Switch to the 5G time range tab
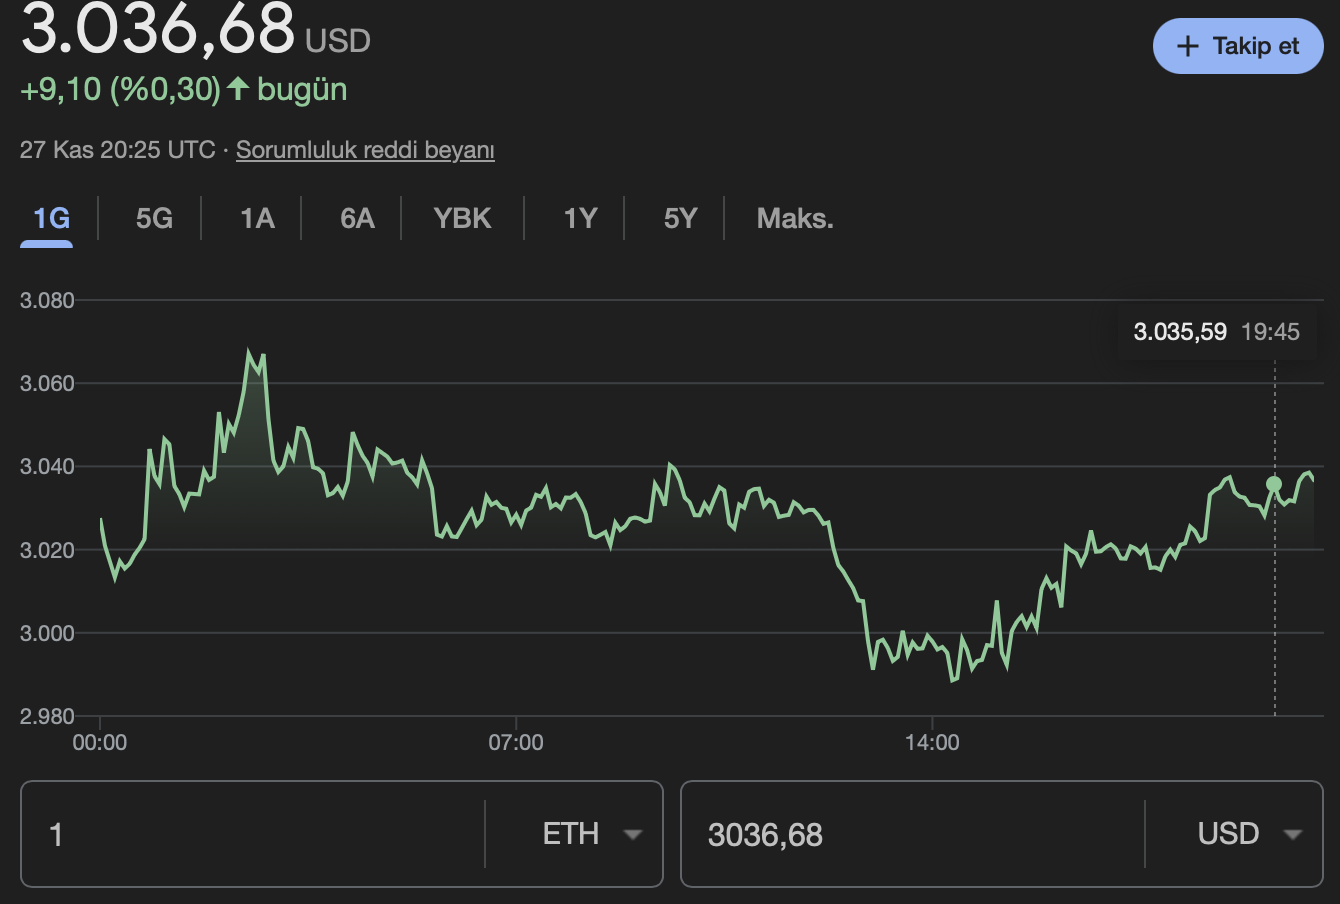The height and width of the screenshot is (904, 1340). point(151,218)
